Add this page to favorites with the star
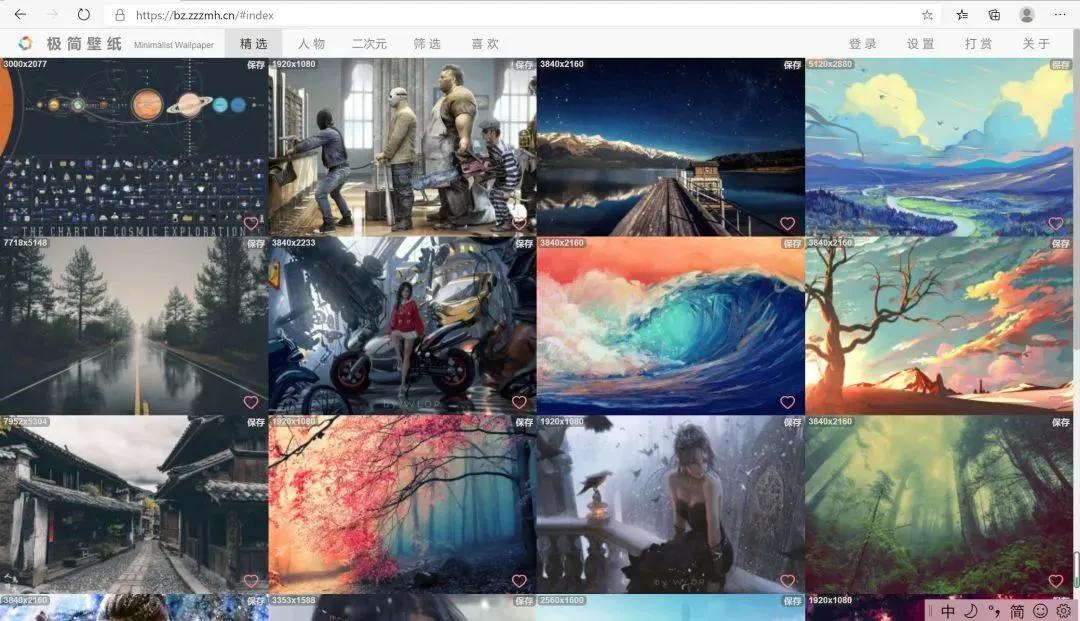Screen dimensions: 1080x621 (927, 14)
